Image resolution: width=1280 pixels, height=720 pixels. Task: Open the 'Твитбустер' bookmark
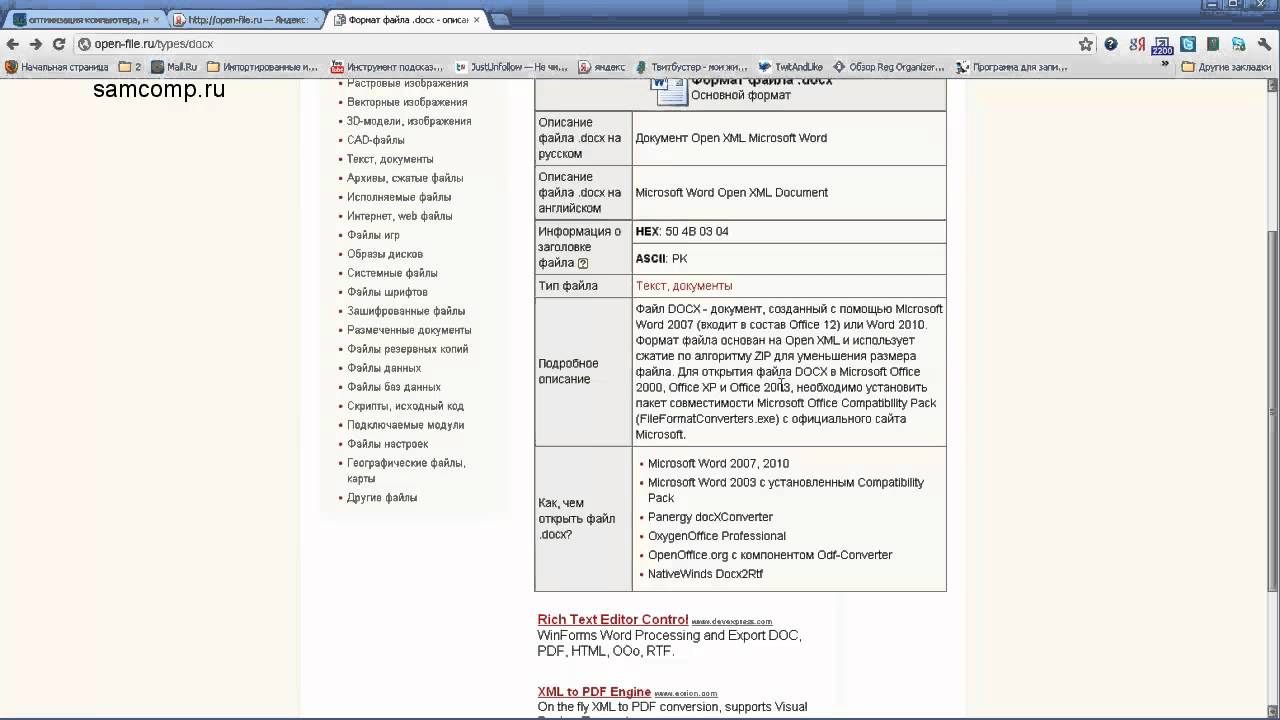pyautogui.click(x=693, y=67)
